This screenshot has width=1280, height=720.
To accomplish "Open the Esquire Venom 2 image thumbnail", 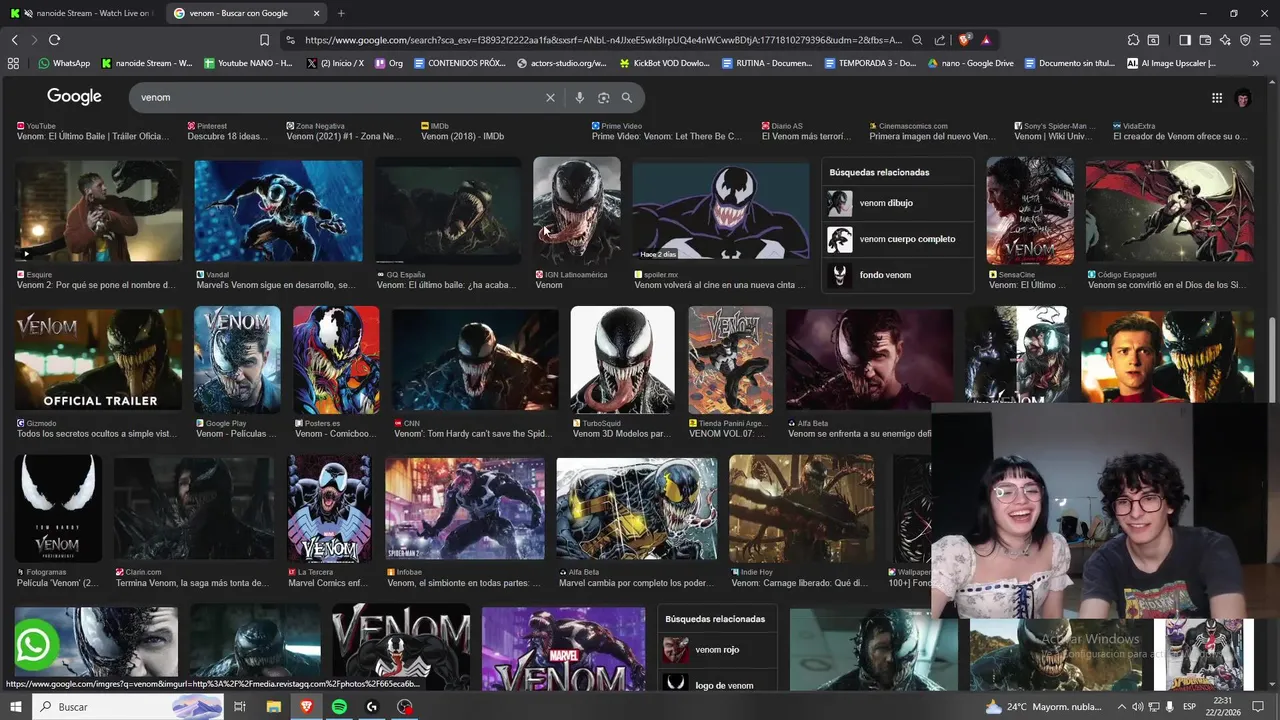I will (98, 211).
